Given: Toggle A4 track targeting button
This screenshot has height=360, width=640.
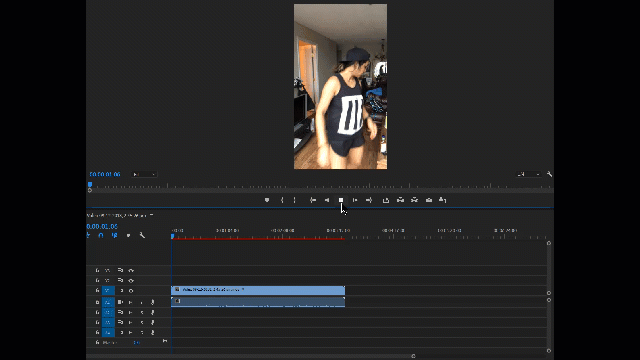Looking at the screenshot, I should click(x=108, y=333).
